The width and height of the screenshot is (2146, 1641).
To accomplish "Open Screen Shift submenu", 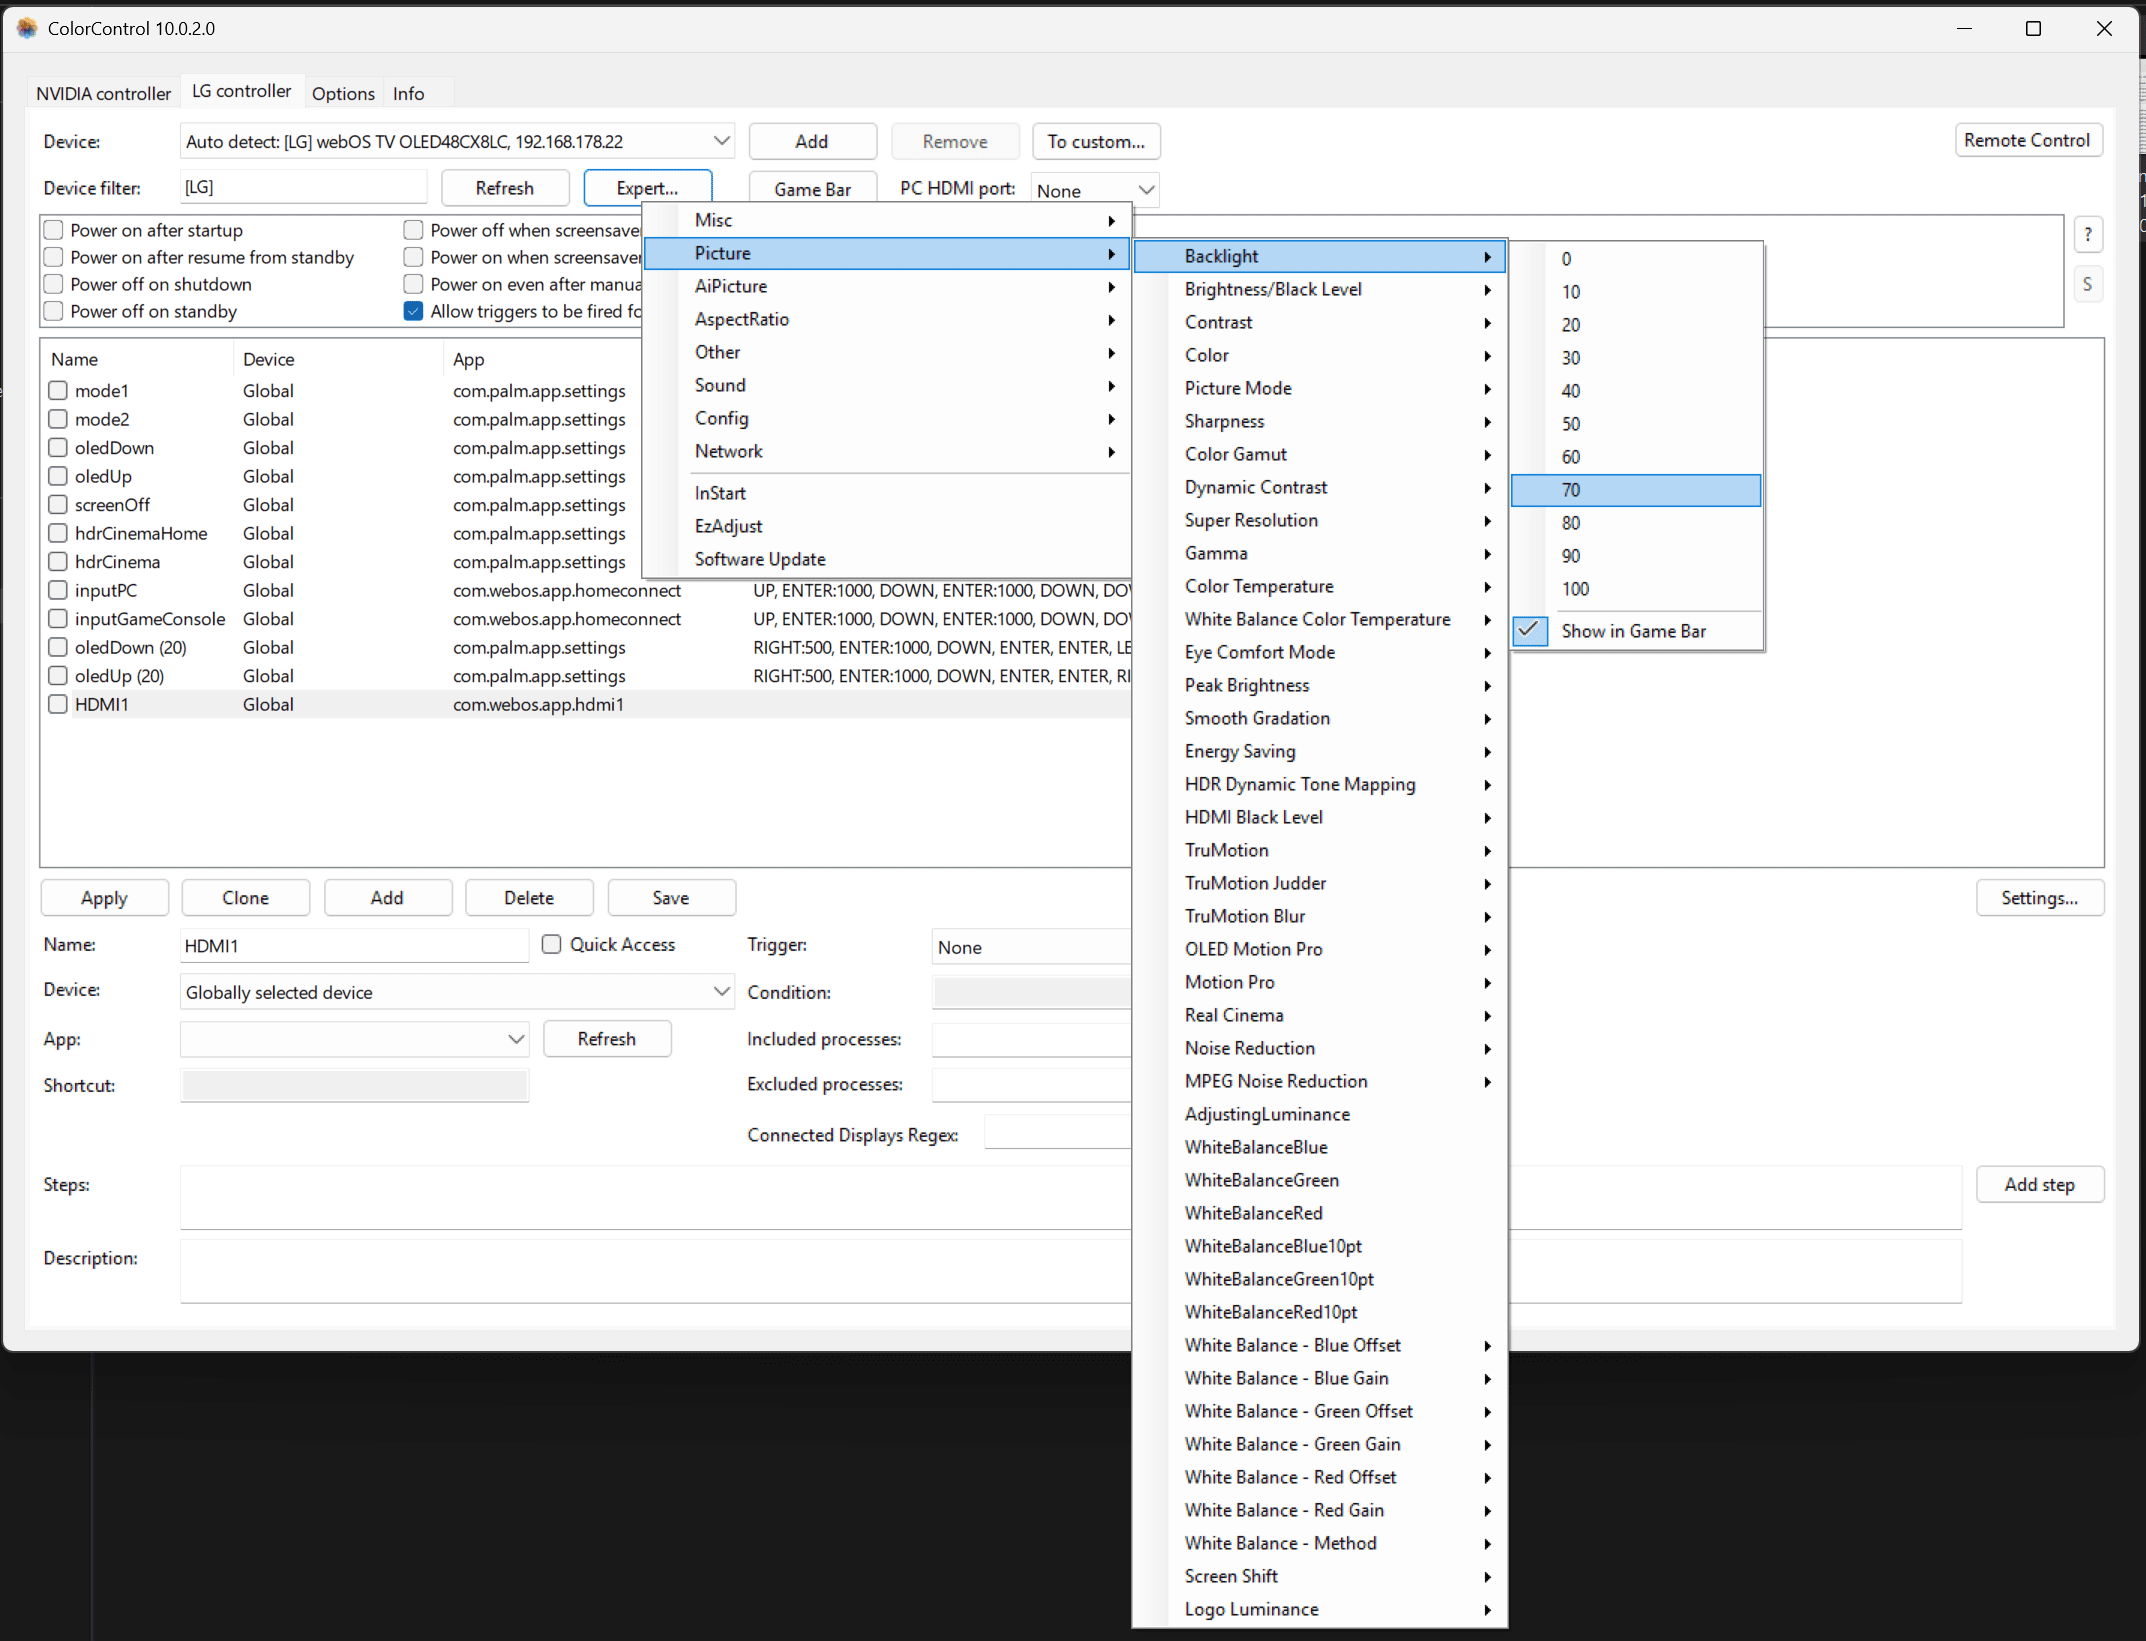I will [x=1320, y=1576].
